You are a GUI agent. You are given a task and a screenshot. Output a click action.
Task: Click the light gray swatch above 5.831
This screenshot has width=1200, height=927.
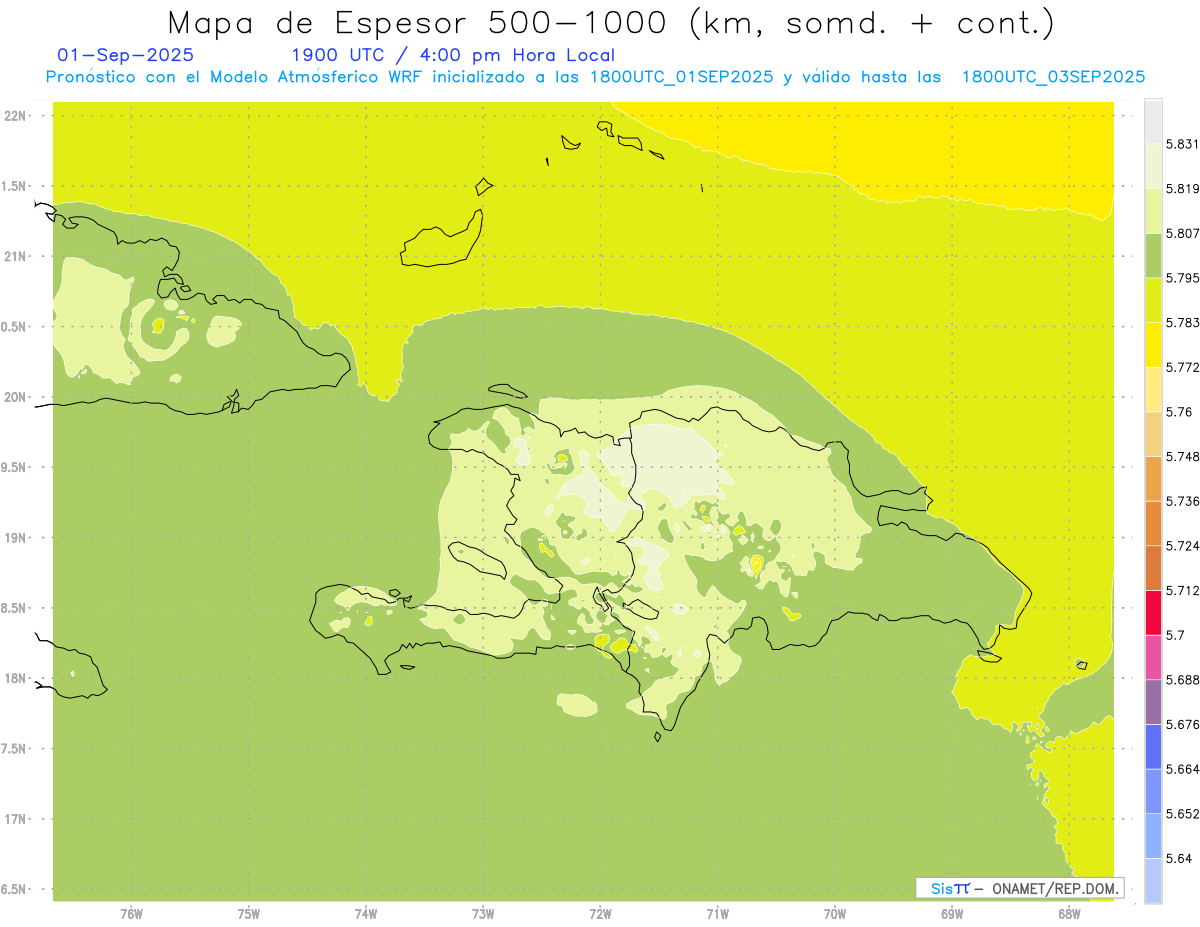(1153, 121)
